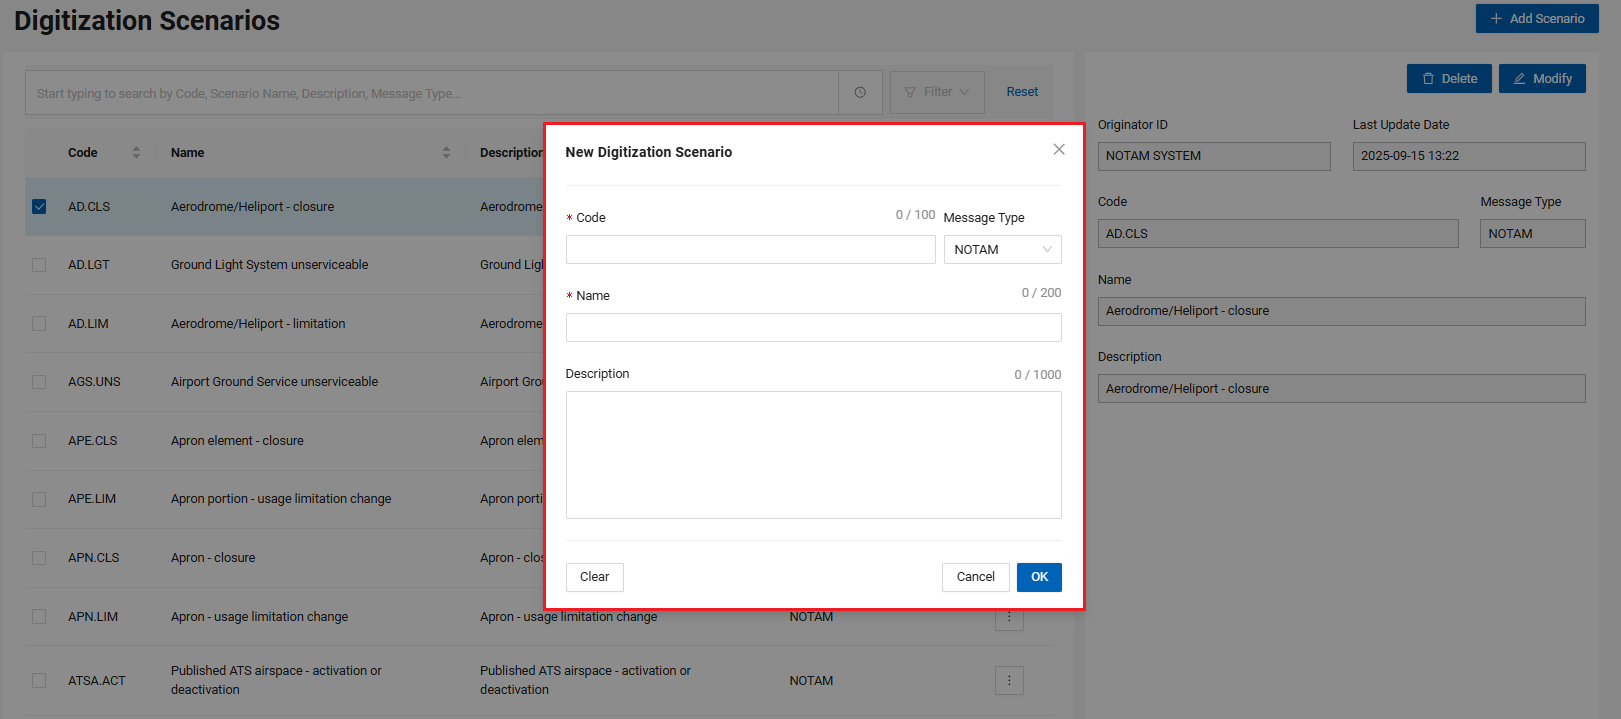Check the AD.LGT row checkbox
Image resolution: width=1621 pixels, height=719 pixels.
coord(39,265)
